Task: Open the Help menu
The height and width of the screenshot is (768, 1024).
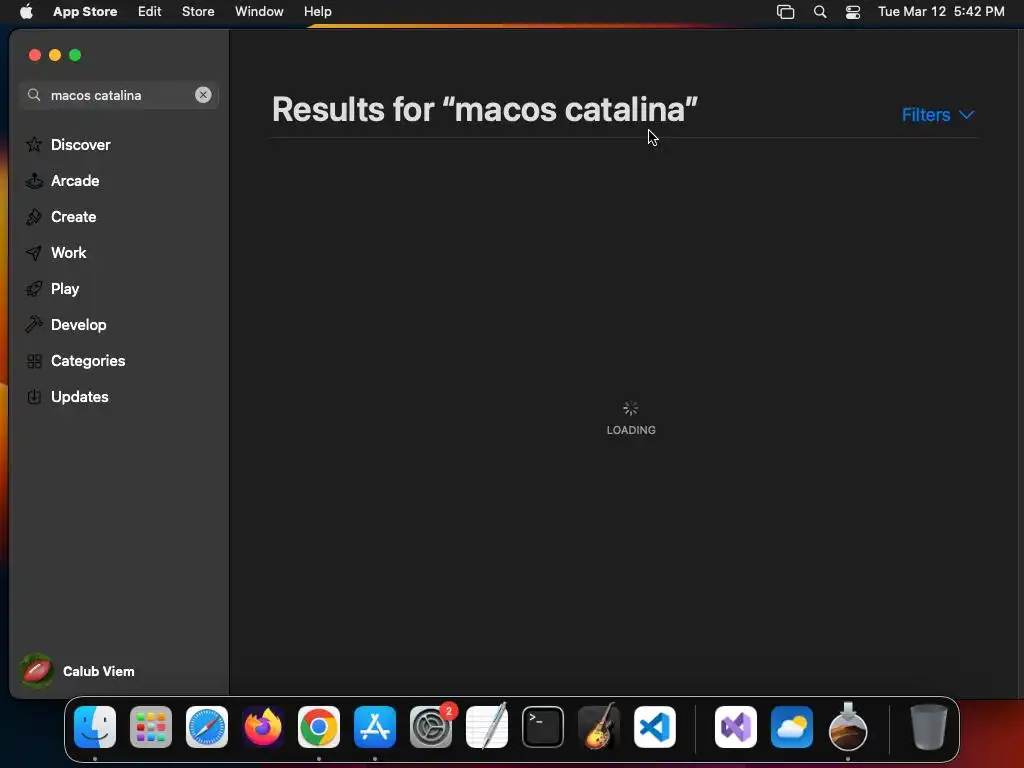Action: click(x=317, y=11)
